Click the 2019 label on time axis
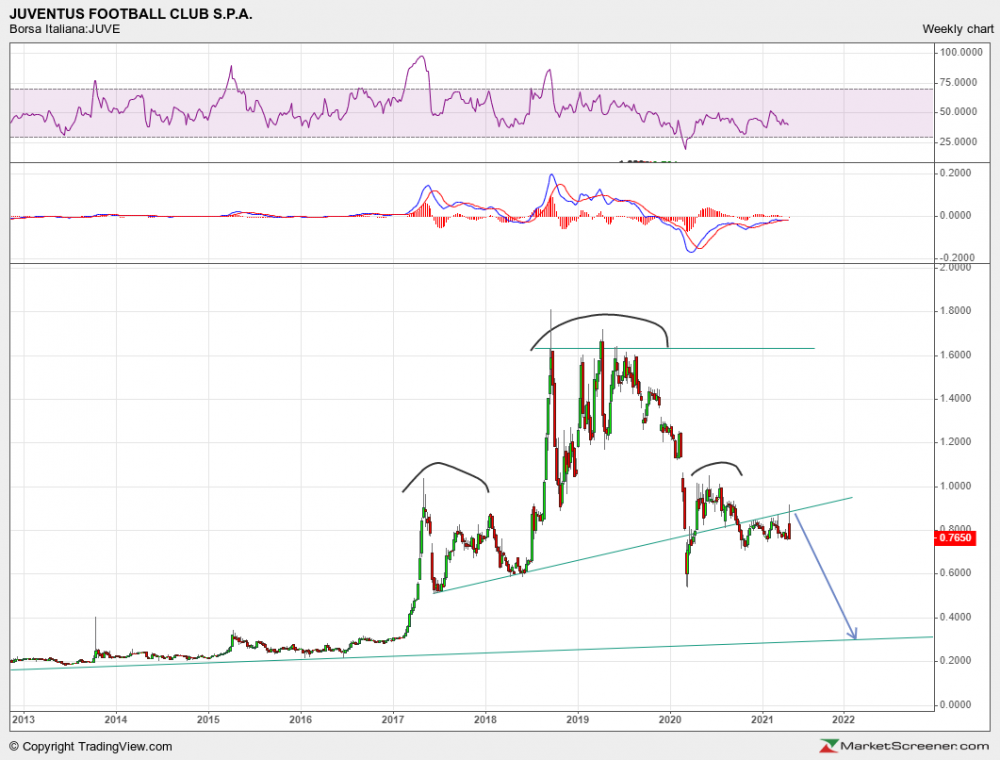 click(578, 720)
